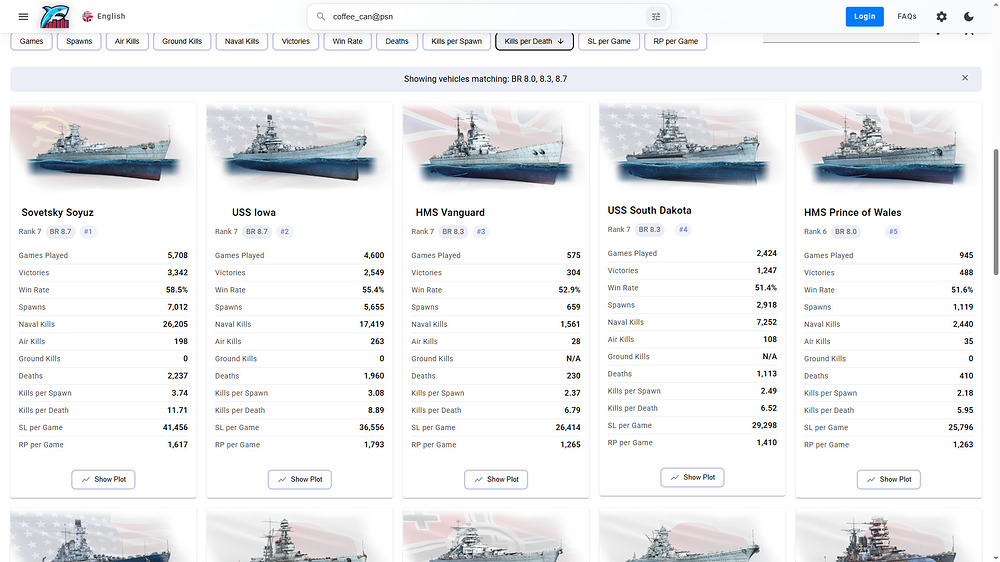1000x562 pixels.
Task: Click Prince of Wales SL per Game 25,796
Action: pos(960,427)
